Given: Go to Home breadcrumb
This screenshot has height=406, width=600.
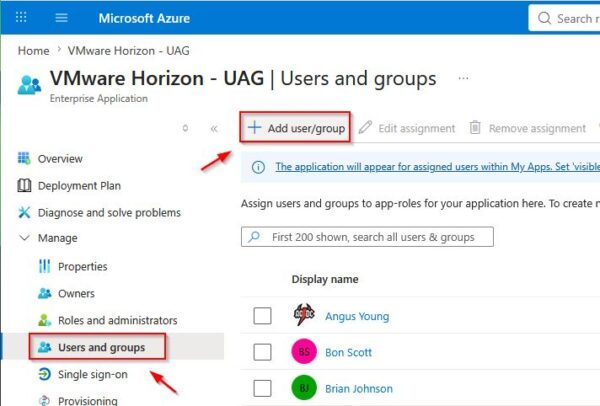Looking at the screenshot, I should [33, 51].
